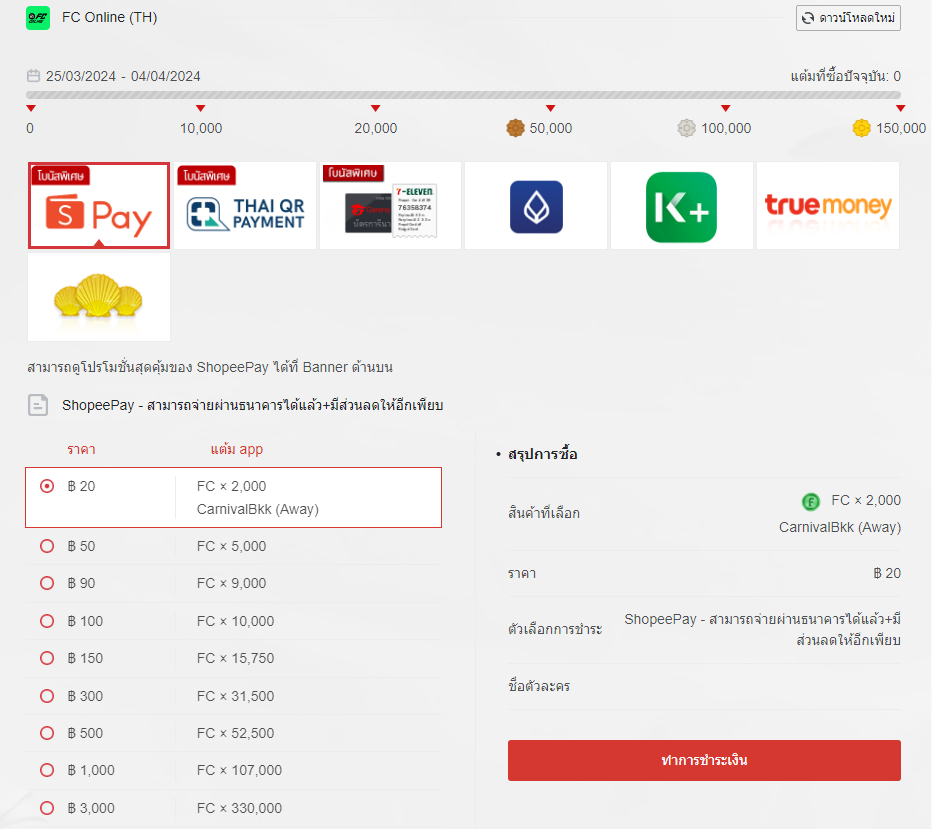The height and width of the screenshot is (829, 933).
Task: Select the ฿ 100 radio option
Action: pyautogui.click(x=47, y=621)
